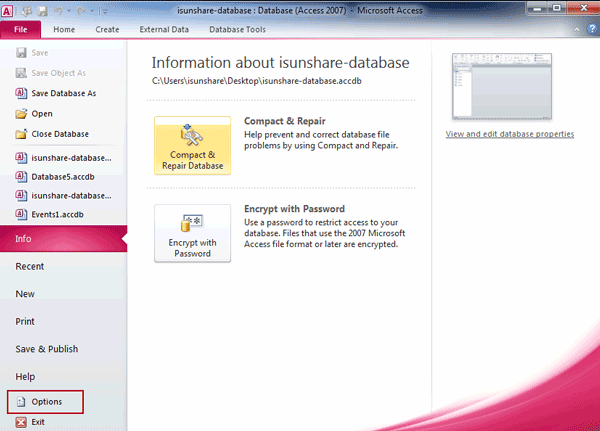This screenshot has width=600, height=431.
Task: Click the database file path text
Action: coord(257,81)
